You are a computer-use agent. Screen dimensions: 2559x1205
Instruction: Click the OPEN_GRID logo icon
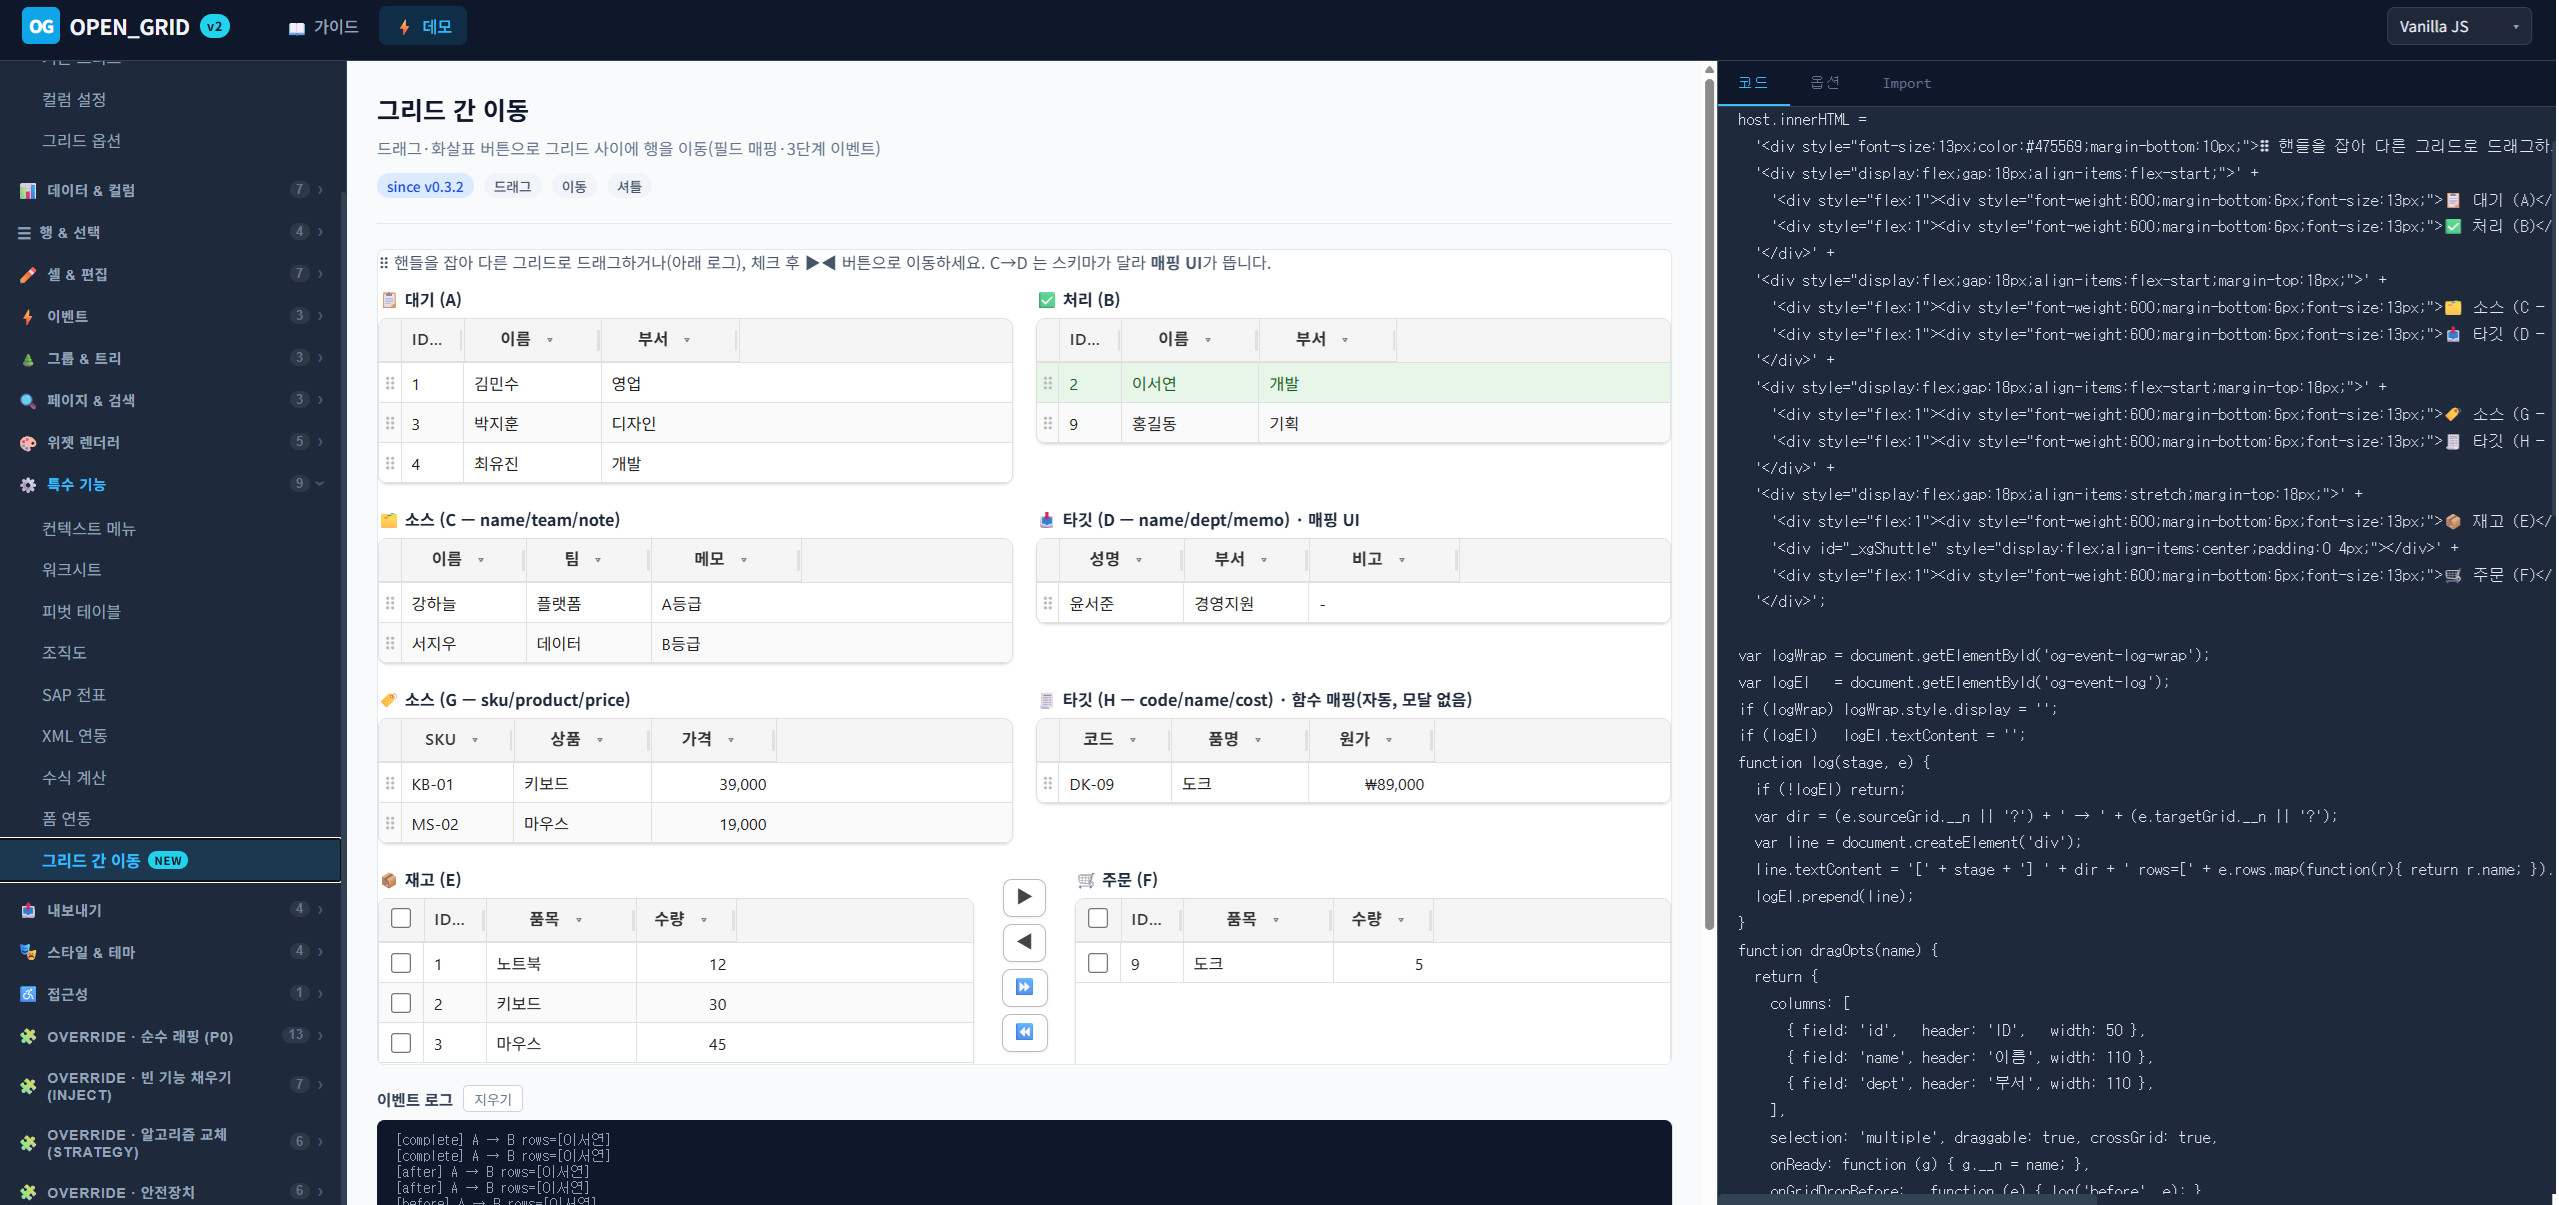[x=41, y=26]
